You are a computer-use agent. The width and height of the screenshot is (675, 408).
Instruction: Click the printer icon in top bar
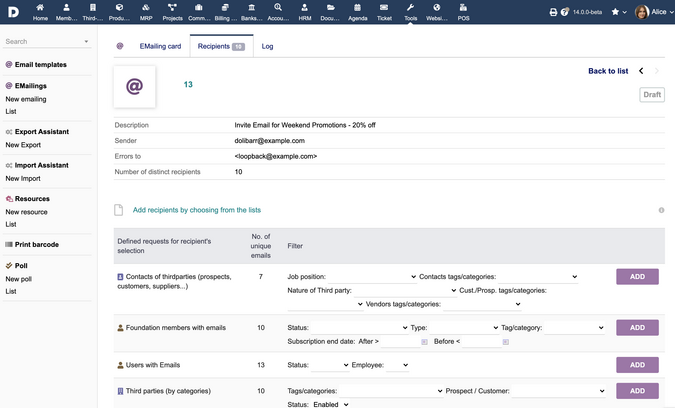pos(554,12)
